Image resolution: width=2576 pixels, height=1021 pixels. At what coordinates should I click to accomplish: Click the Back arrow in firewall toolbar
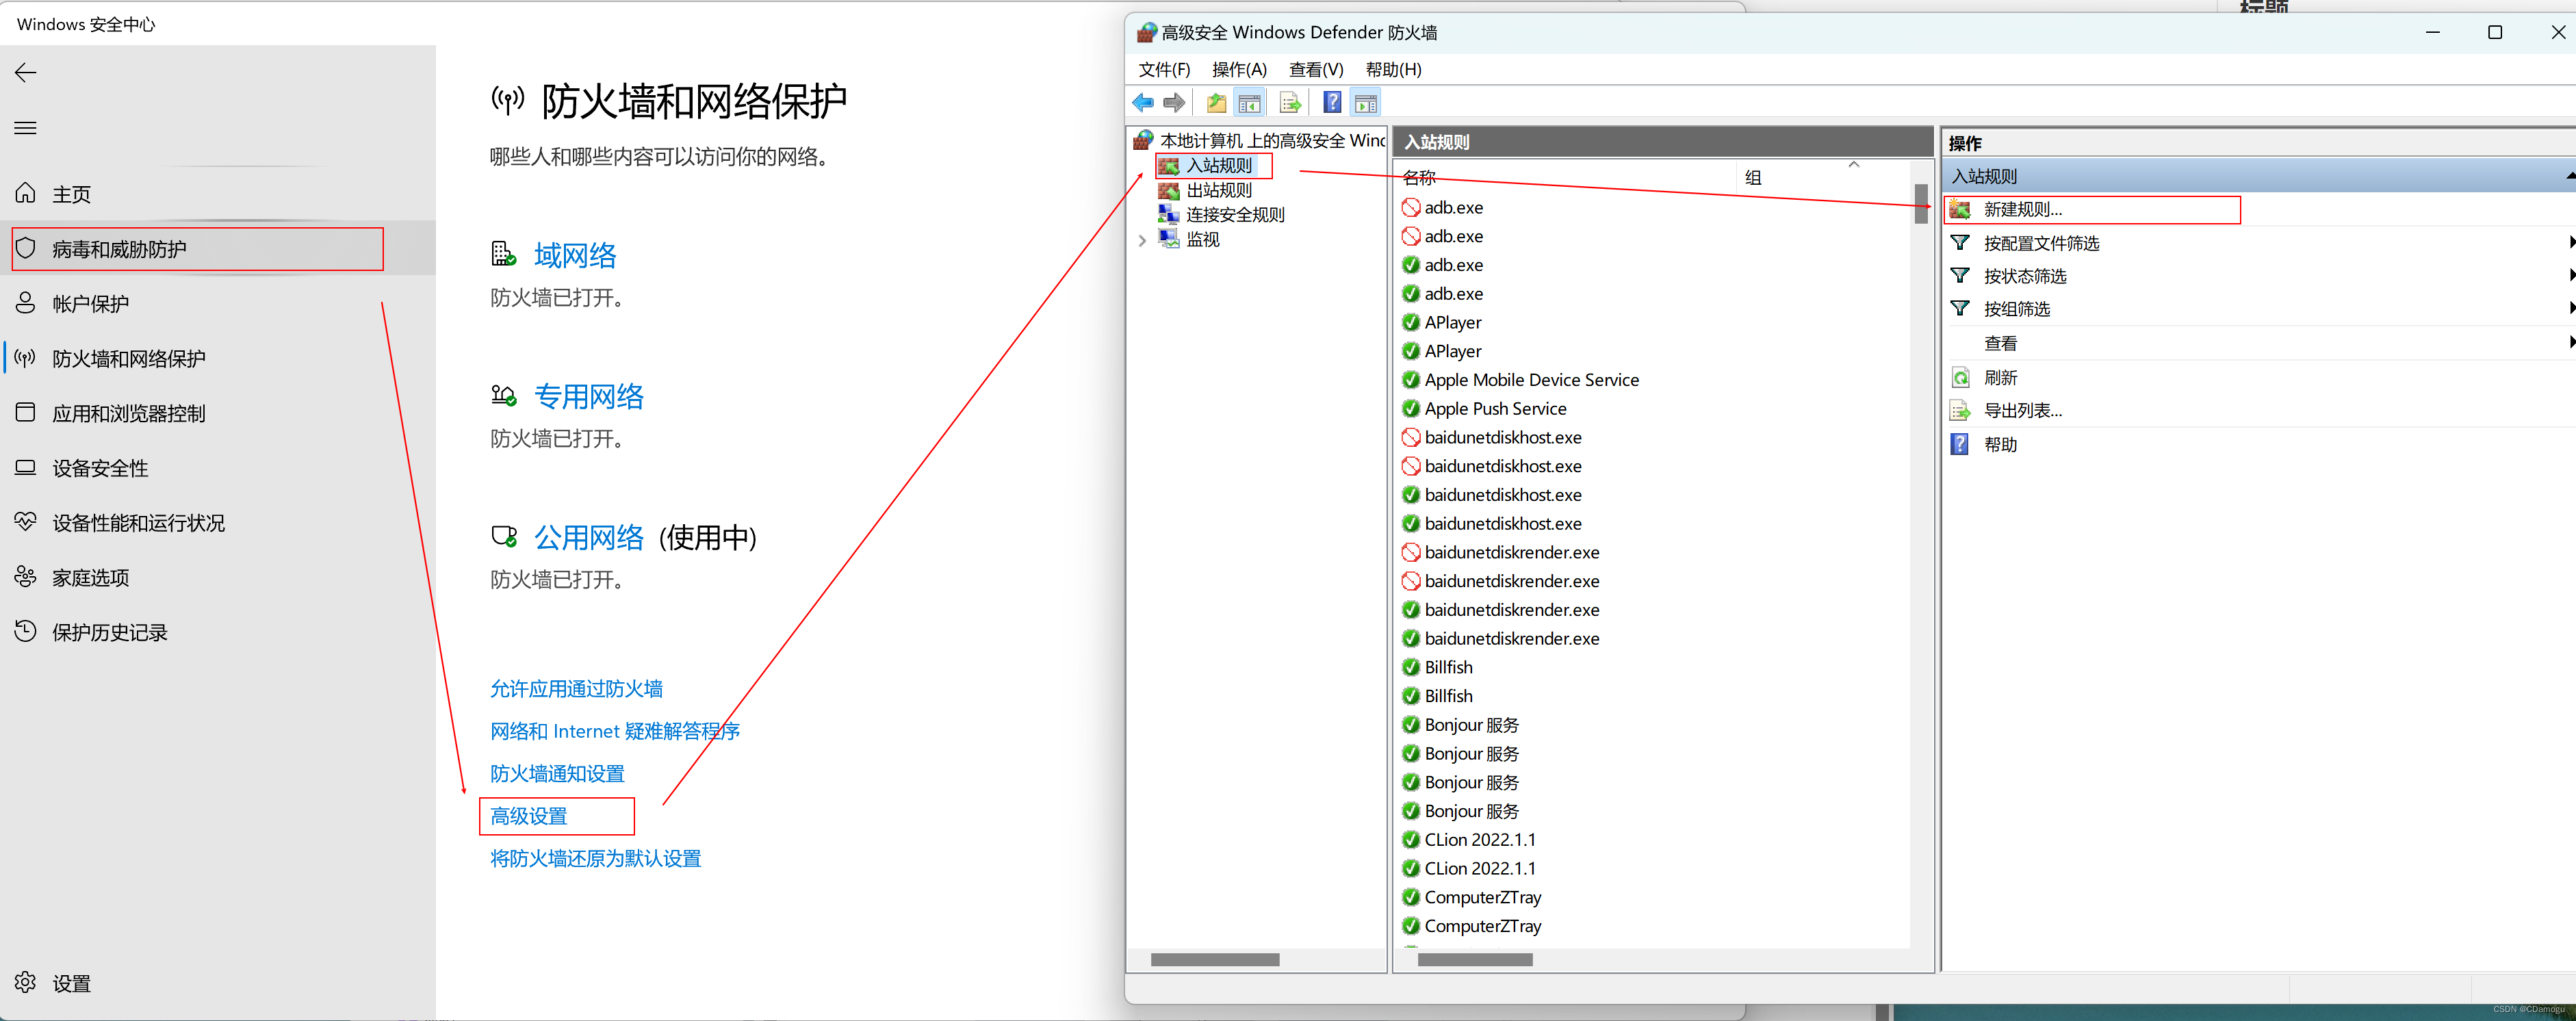click(x=1143, y=102)
